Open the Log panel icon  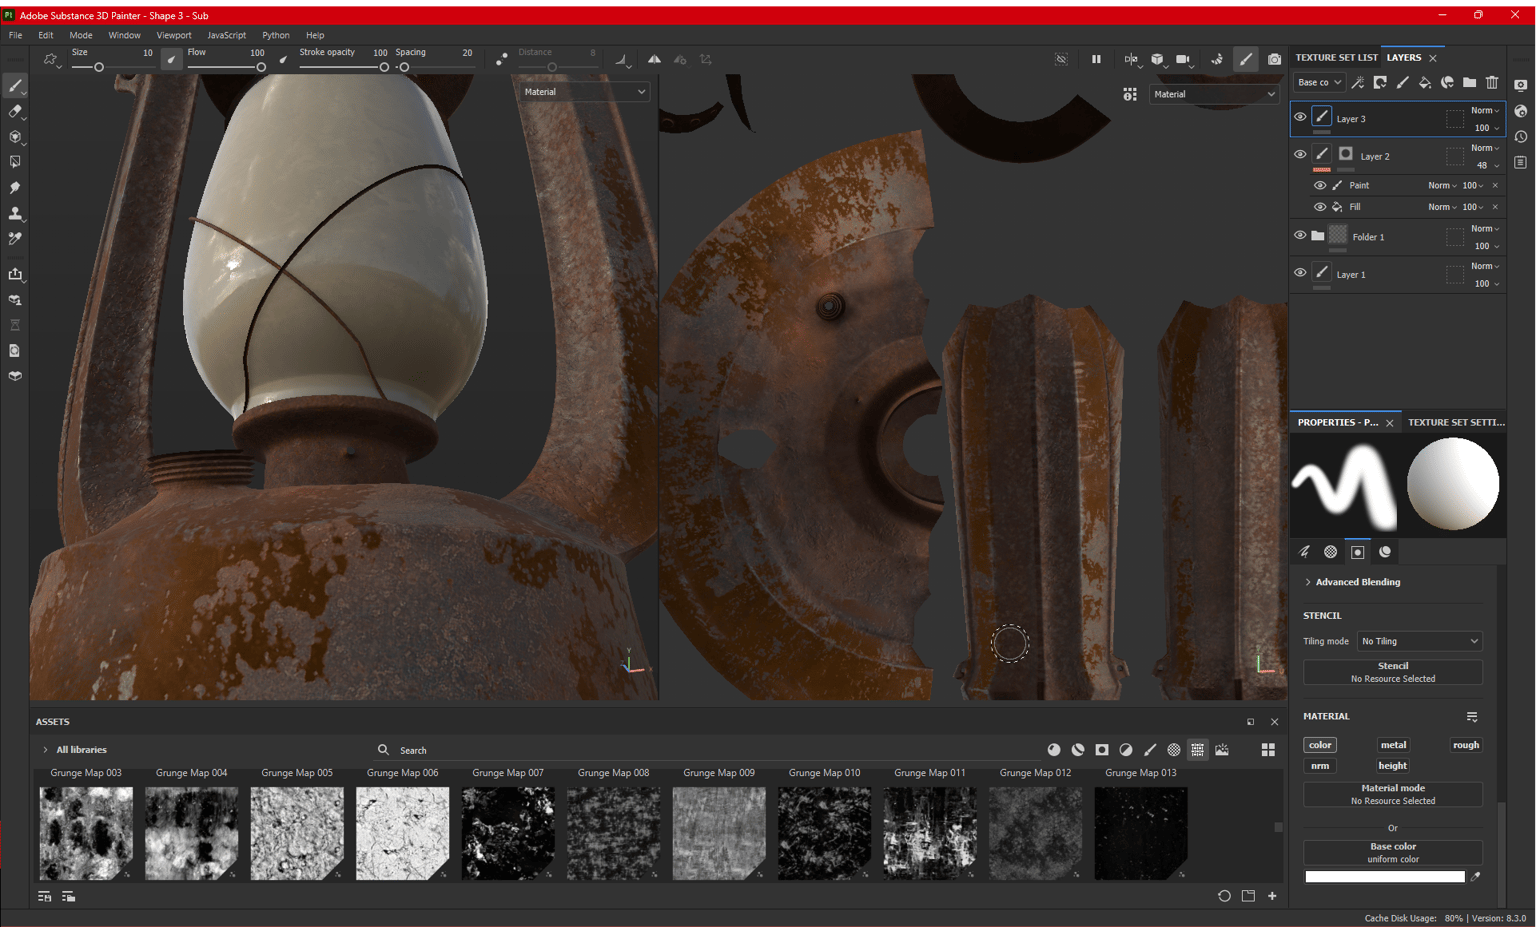click(x=1520, y=162)
